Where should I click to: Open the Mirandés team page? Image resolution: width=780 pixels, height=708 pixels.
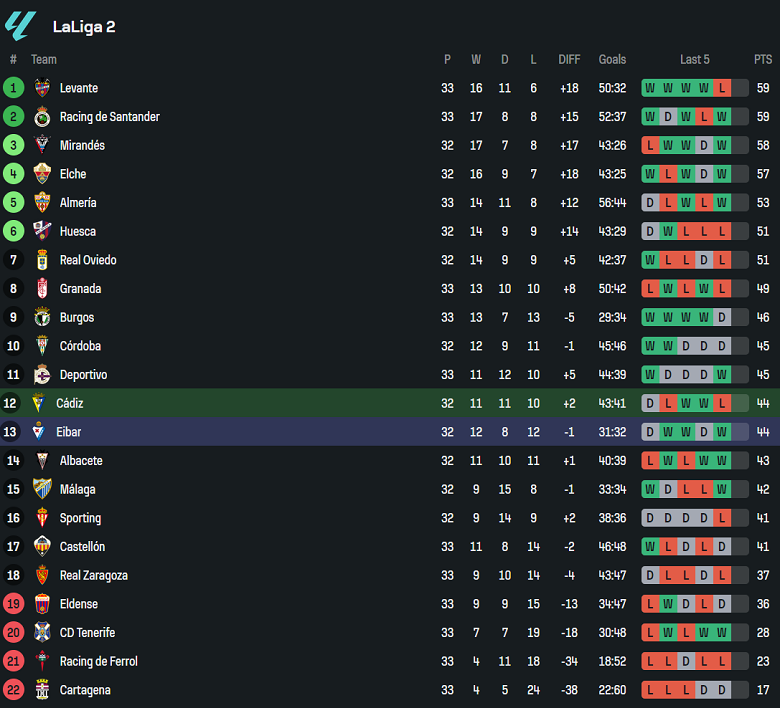click(82, 146)
